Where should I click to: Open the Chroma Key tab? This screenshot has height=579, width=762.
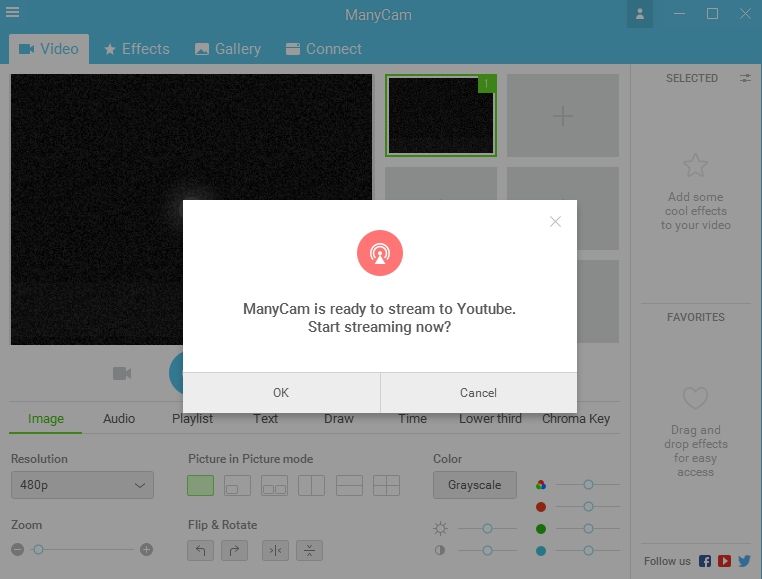(576, 419)
